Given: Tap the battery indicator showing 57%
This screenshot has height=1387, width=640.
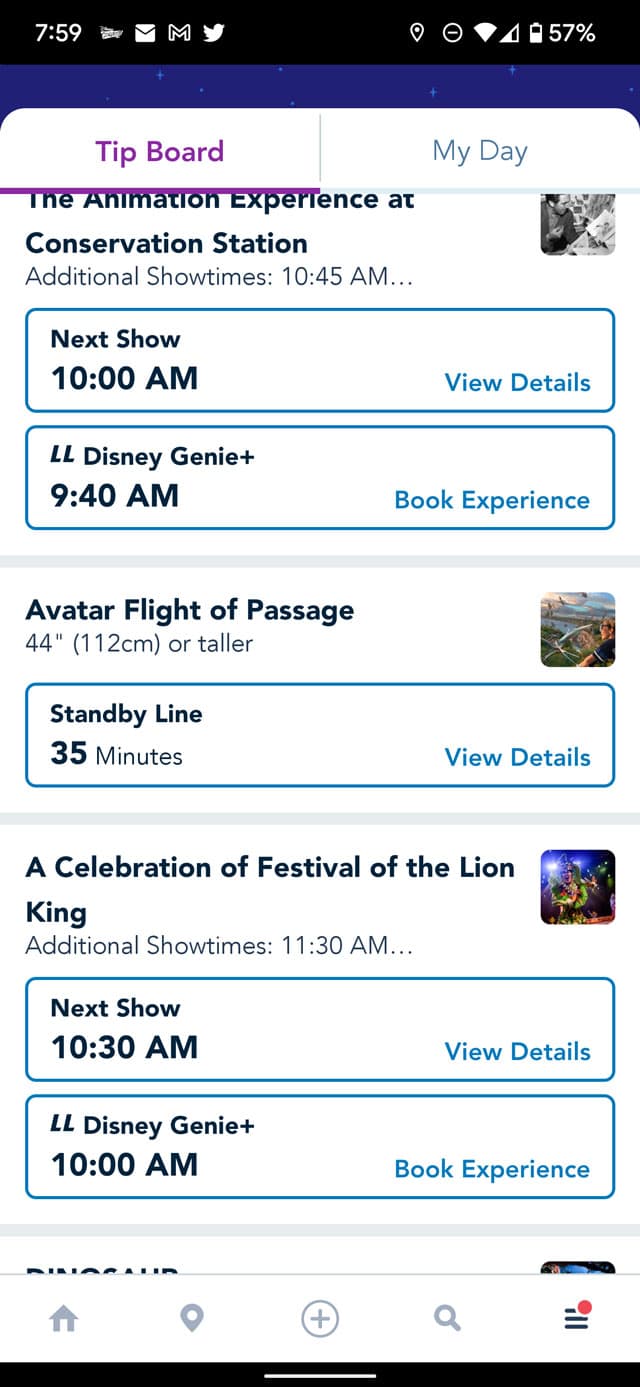Looking at the screenshot, I should click(x=563, y=33).
